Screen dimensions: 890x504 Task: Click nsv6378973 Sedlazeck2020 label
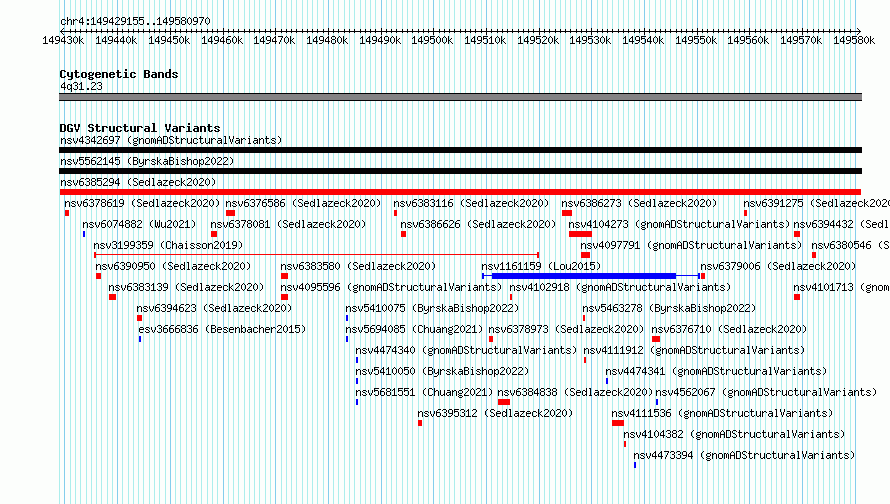[566, 329]
